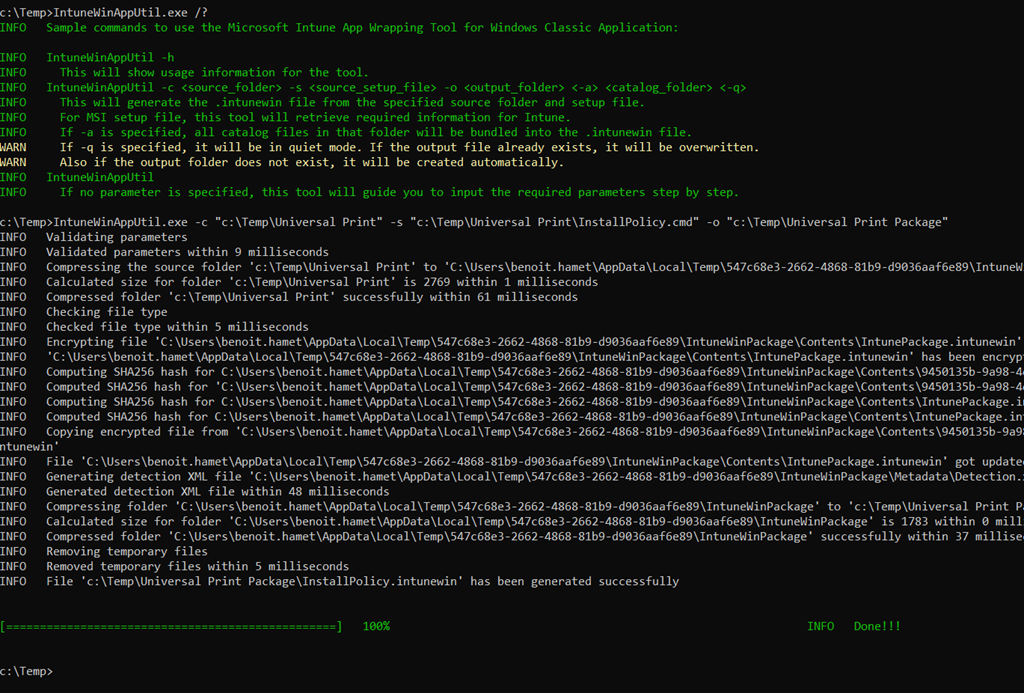Click the 'Removing temporary files' line
Viewport: 1024px width, 693px height.
[x=104, y=552]
